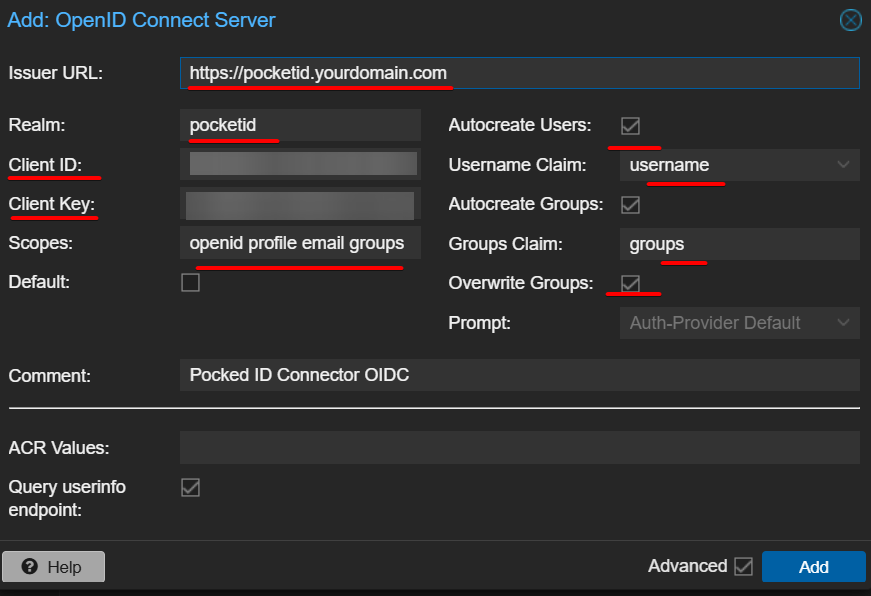Open the Username Claim dropdown
This screenshot has width=871, height=596.
click(843, 165)
